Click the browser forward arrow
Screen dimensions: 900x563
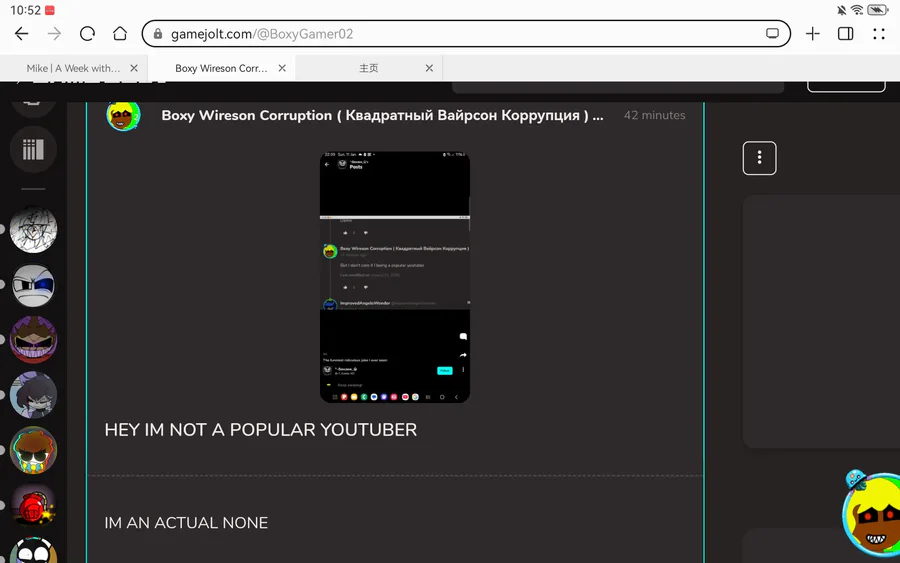55,34
